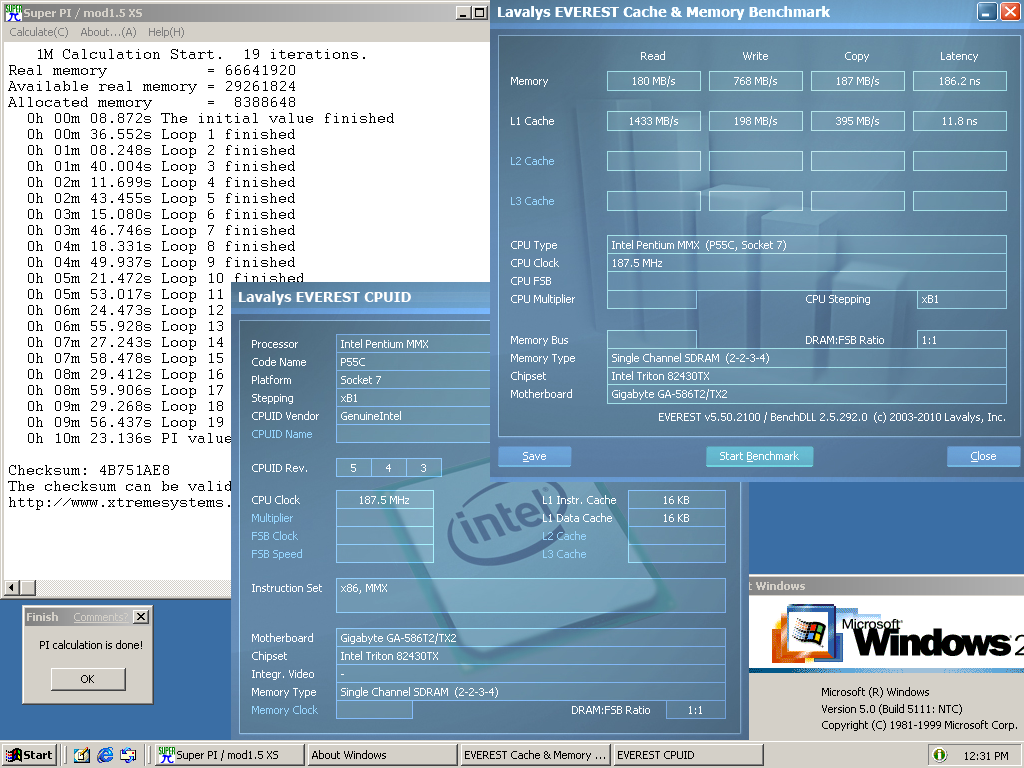
Task: Click the Platform Socket 7 field
Action: tap(413, 380)
